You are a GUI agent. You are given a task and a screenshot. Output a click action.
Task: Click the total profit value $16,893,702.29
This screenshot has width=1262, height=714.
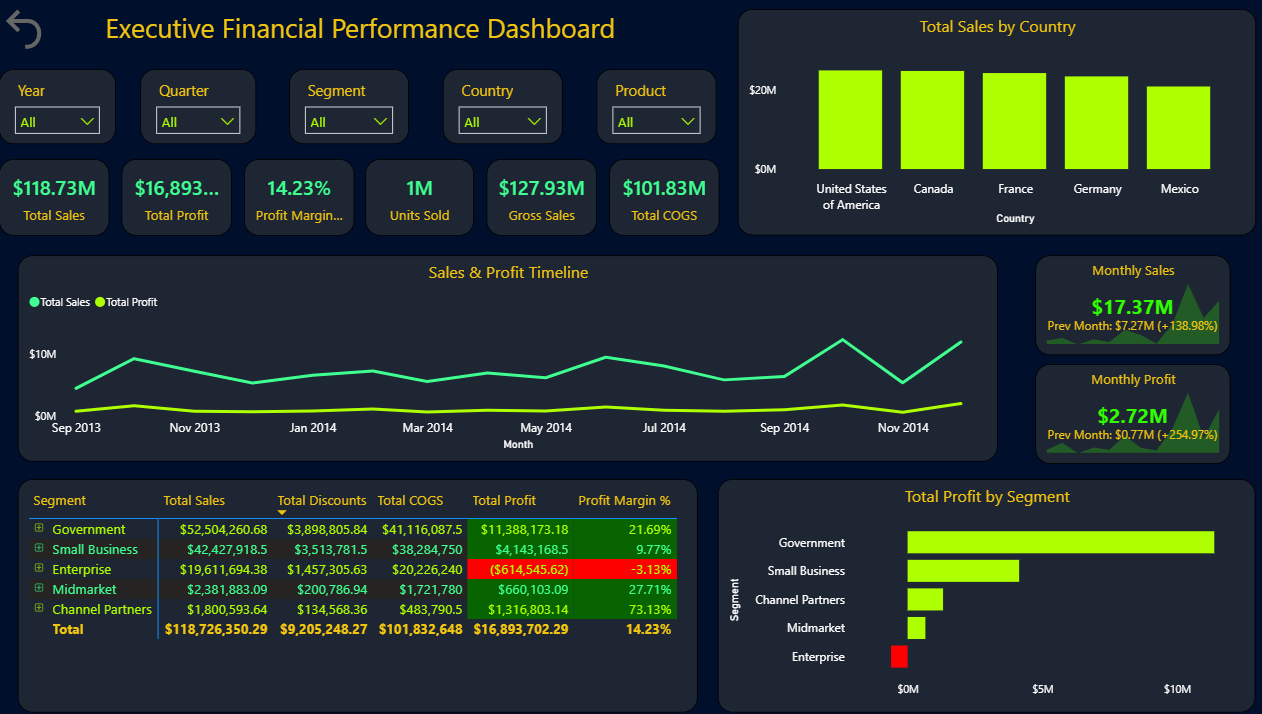pos(521,629)
